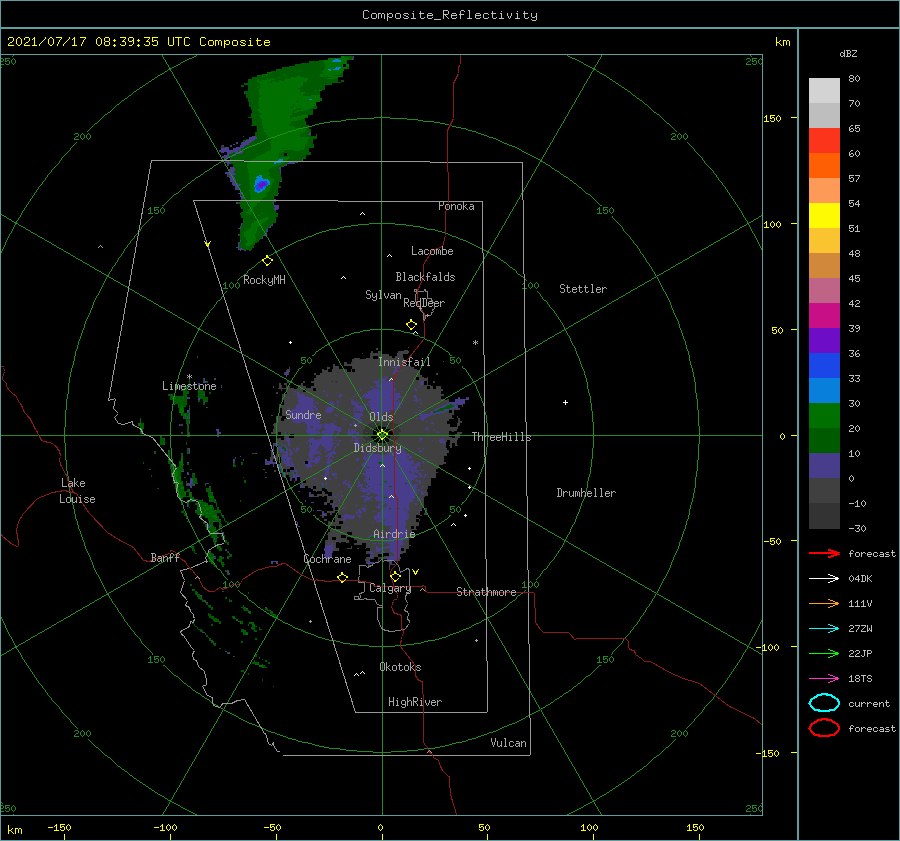Click the yellow station marker near RedDeer

412,325
